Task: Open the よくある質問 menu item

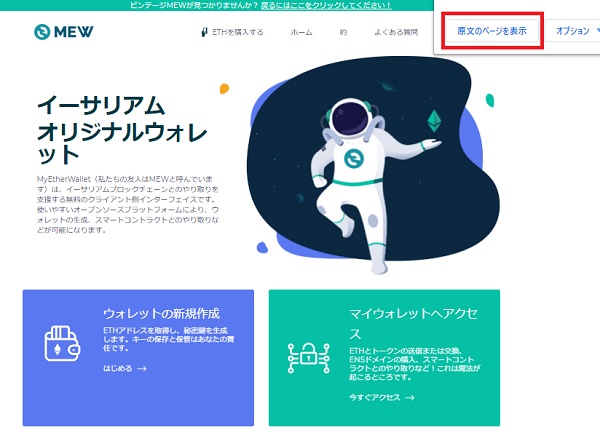Action: pos(396,32)
